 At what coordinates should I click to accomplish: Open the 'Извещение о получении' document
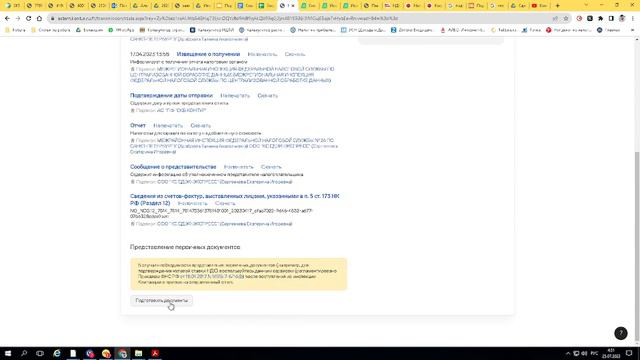[208, 54]
